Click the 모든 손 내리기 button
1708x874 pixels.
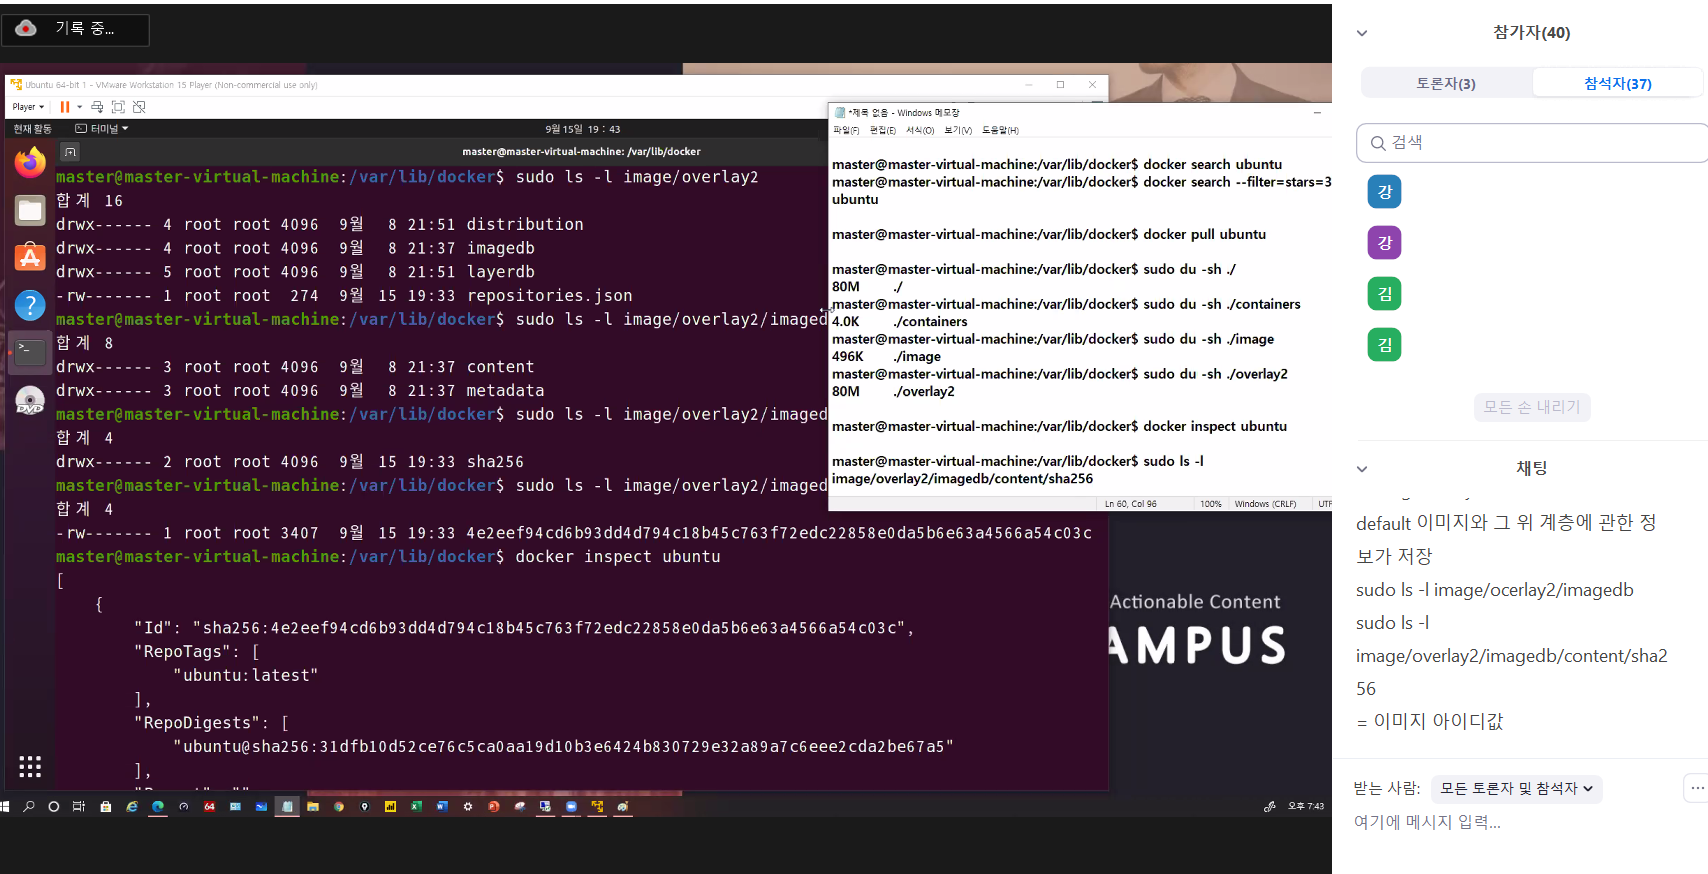click(x=1531, y=407)
